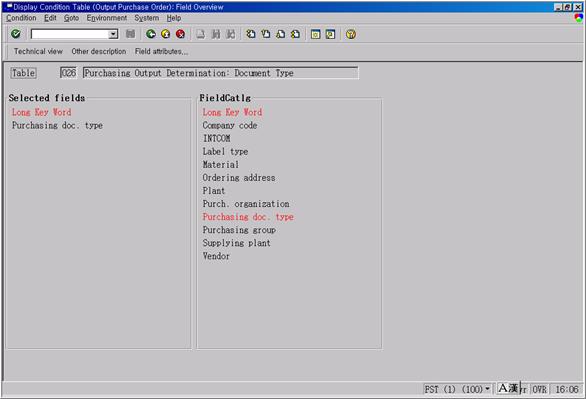Click the Technical view button
The height and width of the screenshot is (399, 586).
[x=38, y=51]
